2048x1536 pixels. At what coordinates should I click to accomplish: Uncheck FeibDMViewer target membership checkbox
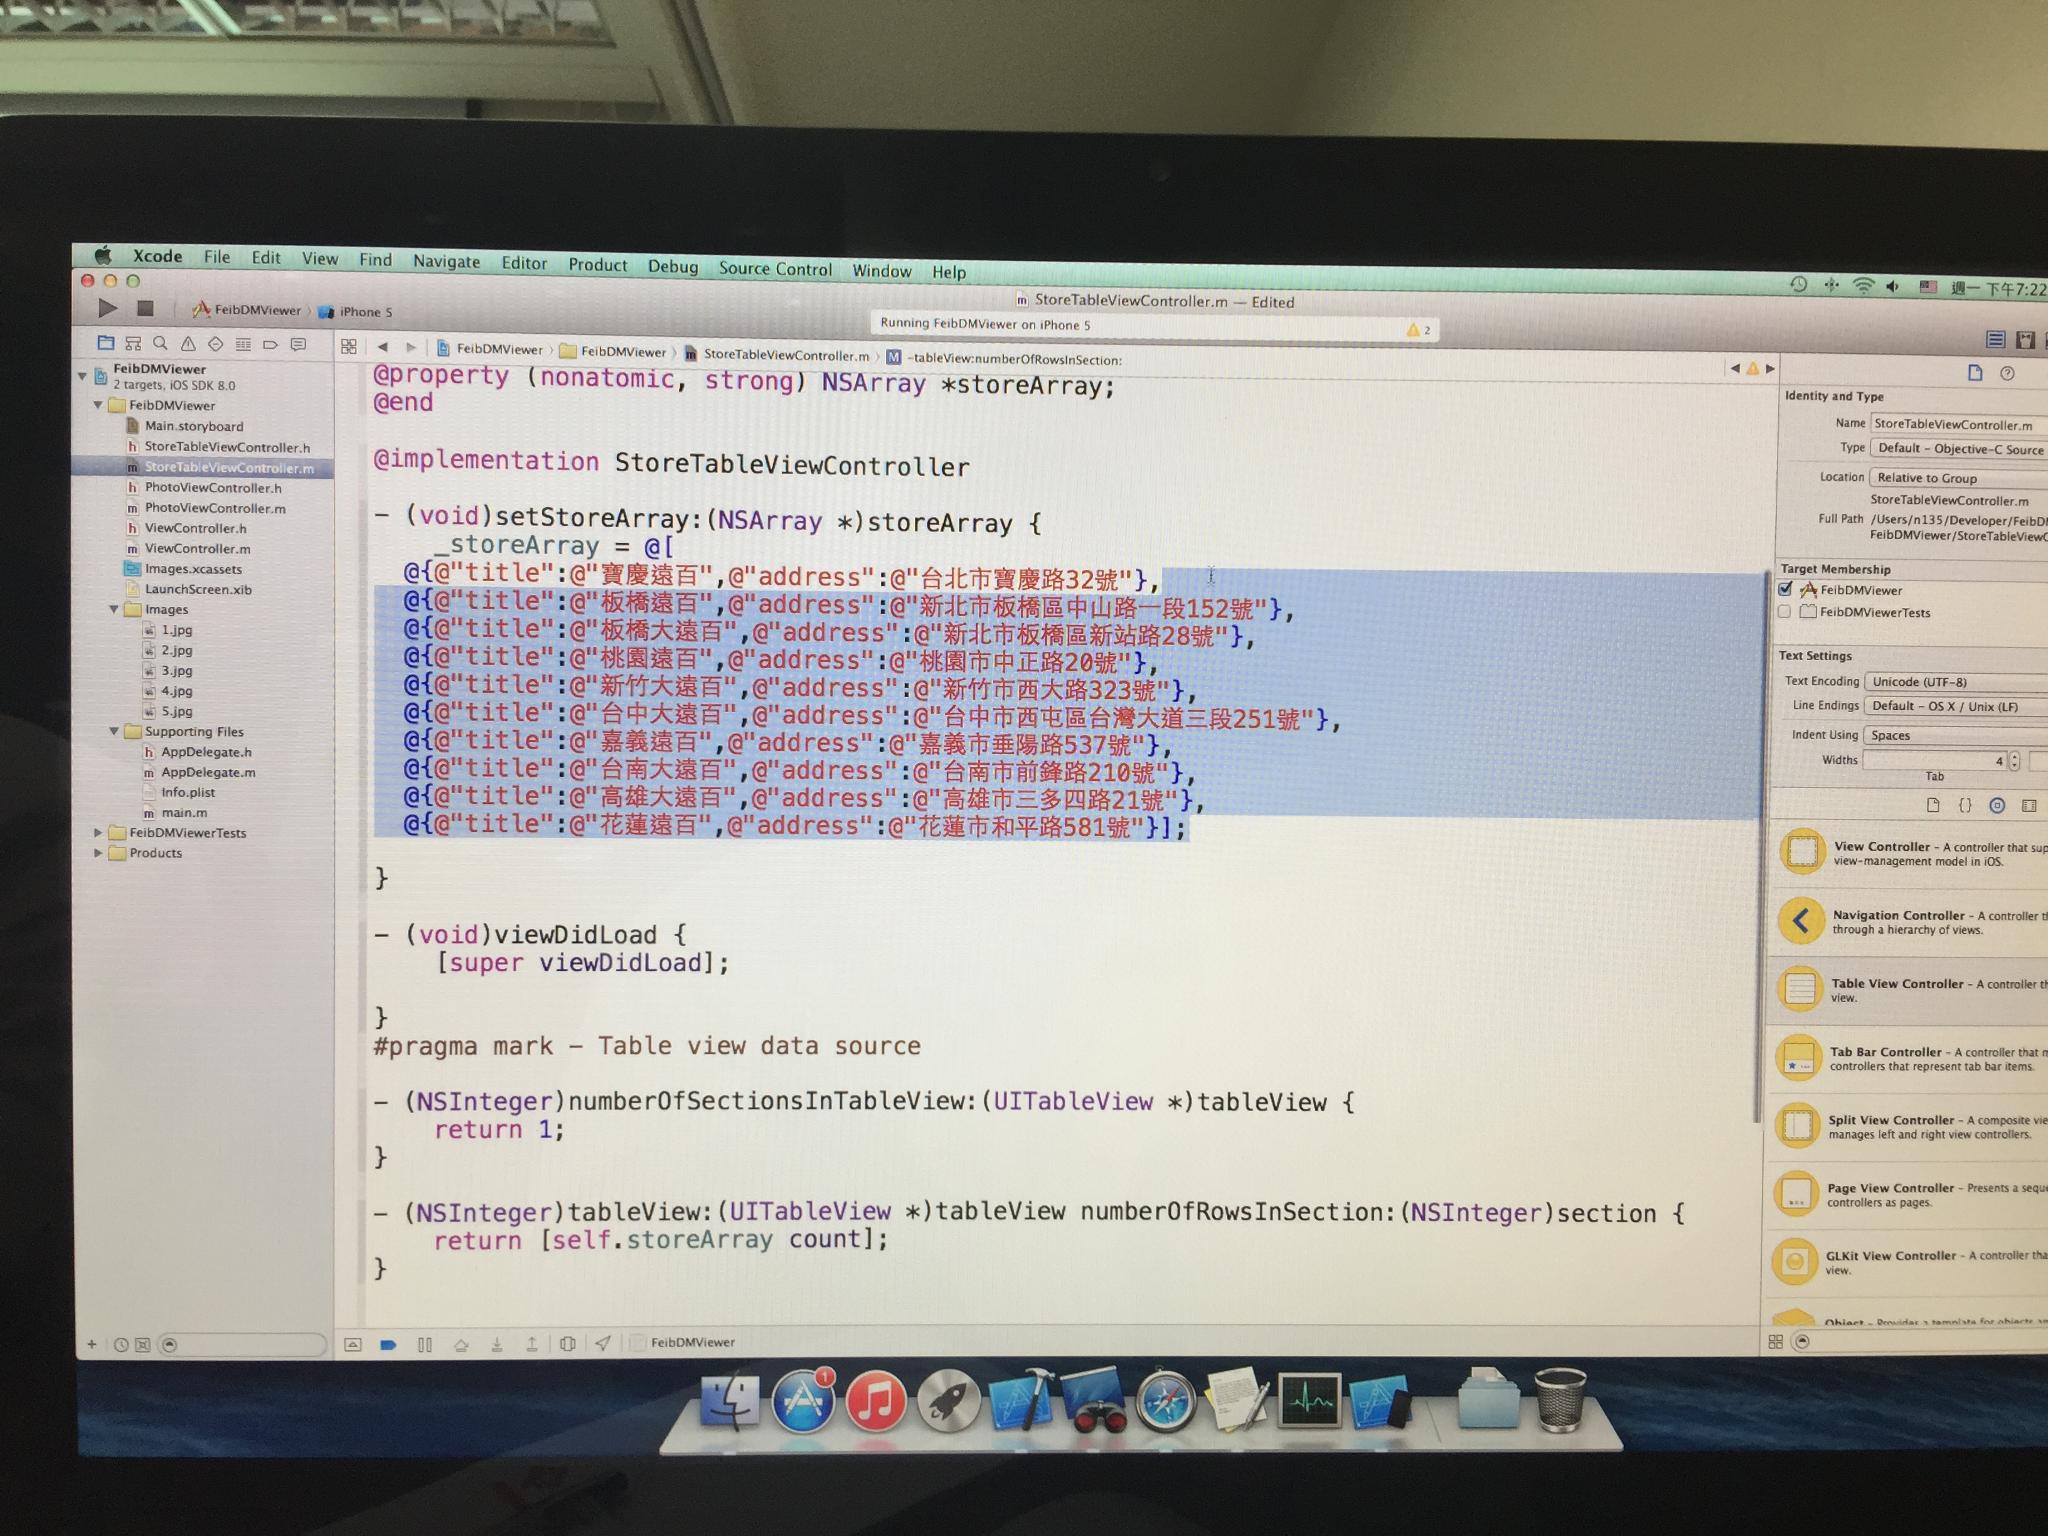click(x=1785, y=589)
